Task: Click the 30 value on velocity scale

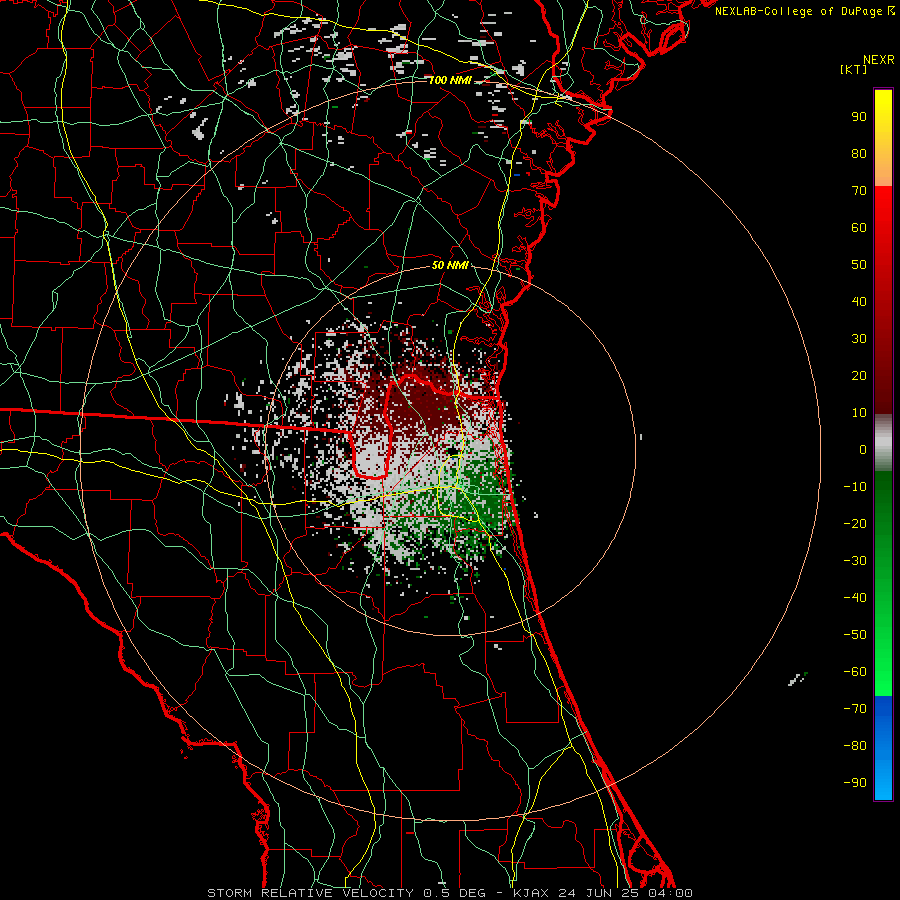Action: [859, 339]
